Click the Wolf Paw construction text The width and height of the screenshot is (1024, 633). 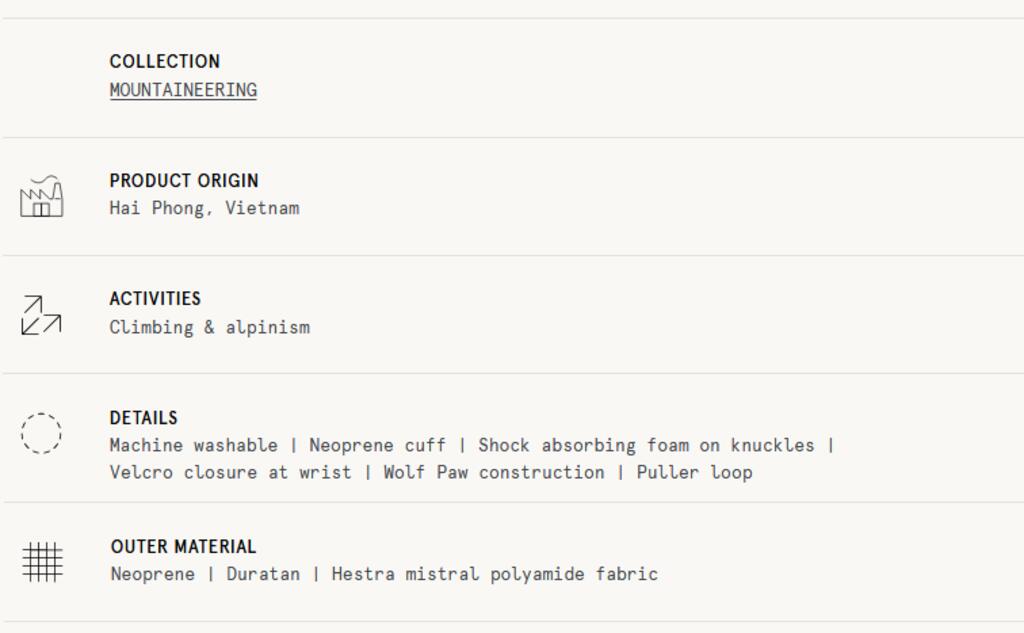click(x=494, y=472)
